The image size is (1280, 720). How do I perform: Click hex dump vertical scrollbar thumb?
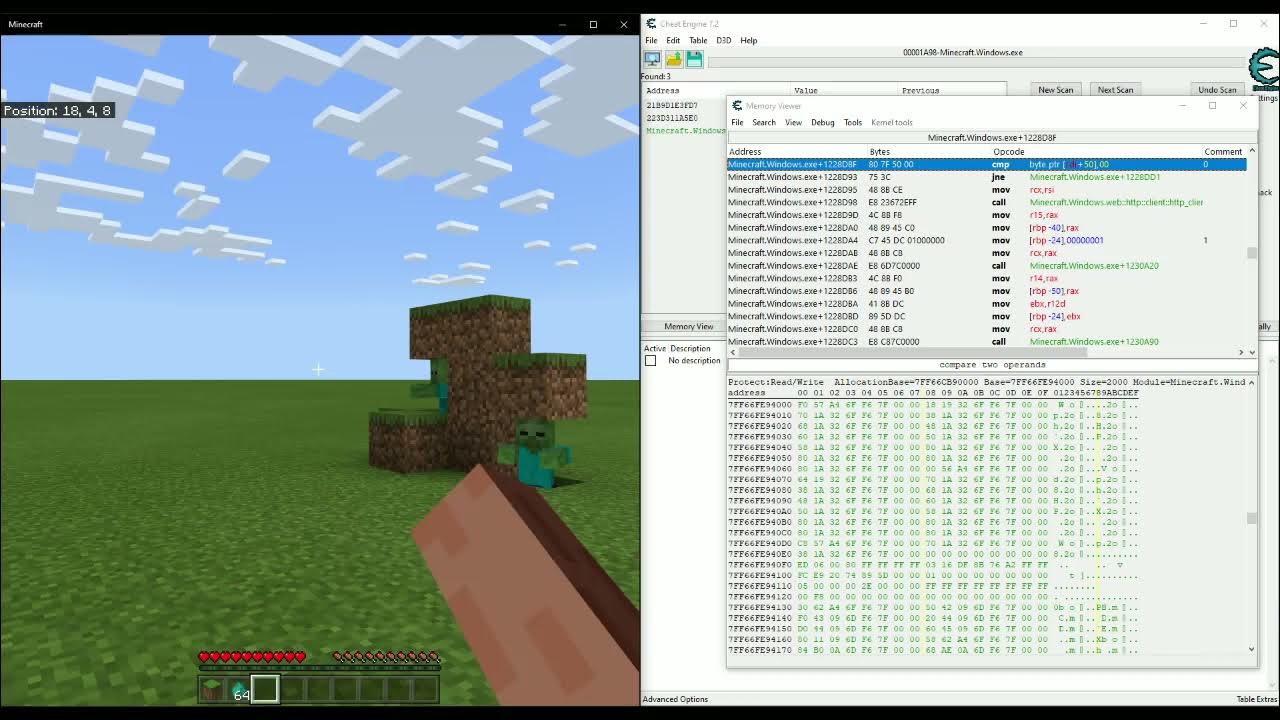pos(1251,518)
